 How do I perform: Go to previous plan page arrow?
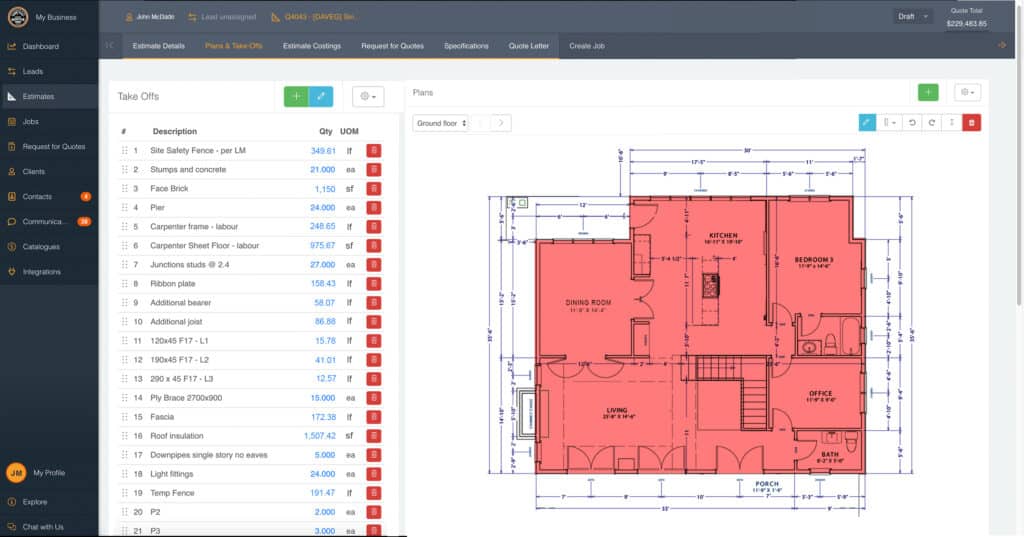(481, 123)
